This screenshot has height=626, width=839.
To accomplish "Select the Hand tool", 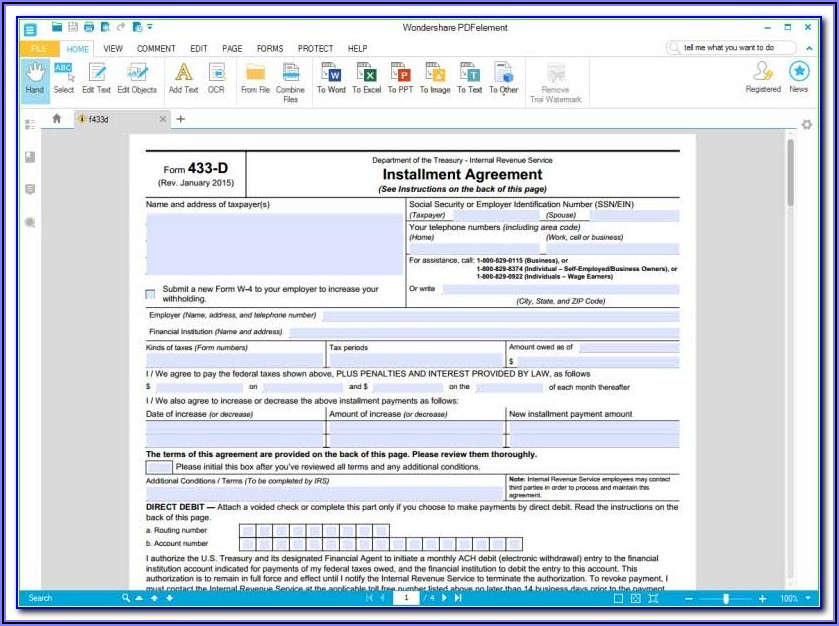I will (x=35, y=78).
